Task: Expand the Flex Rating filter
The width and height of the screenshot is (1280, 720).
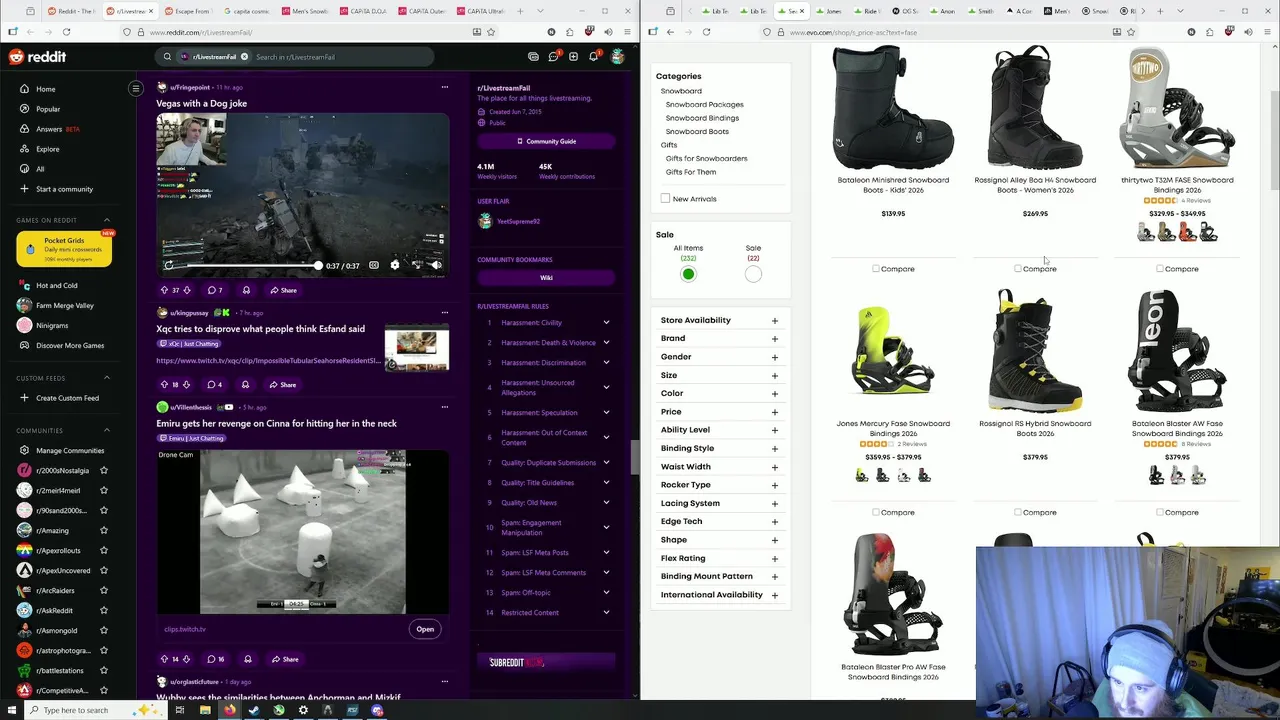Action: 775,558
